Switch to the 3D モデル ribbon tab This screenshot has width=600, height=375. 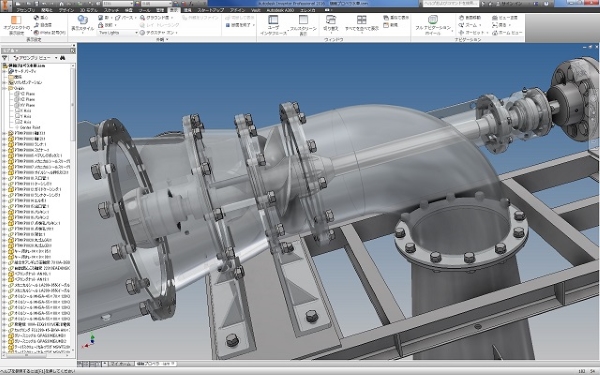(89, 10)
